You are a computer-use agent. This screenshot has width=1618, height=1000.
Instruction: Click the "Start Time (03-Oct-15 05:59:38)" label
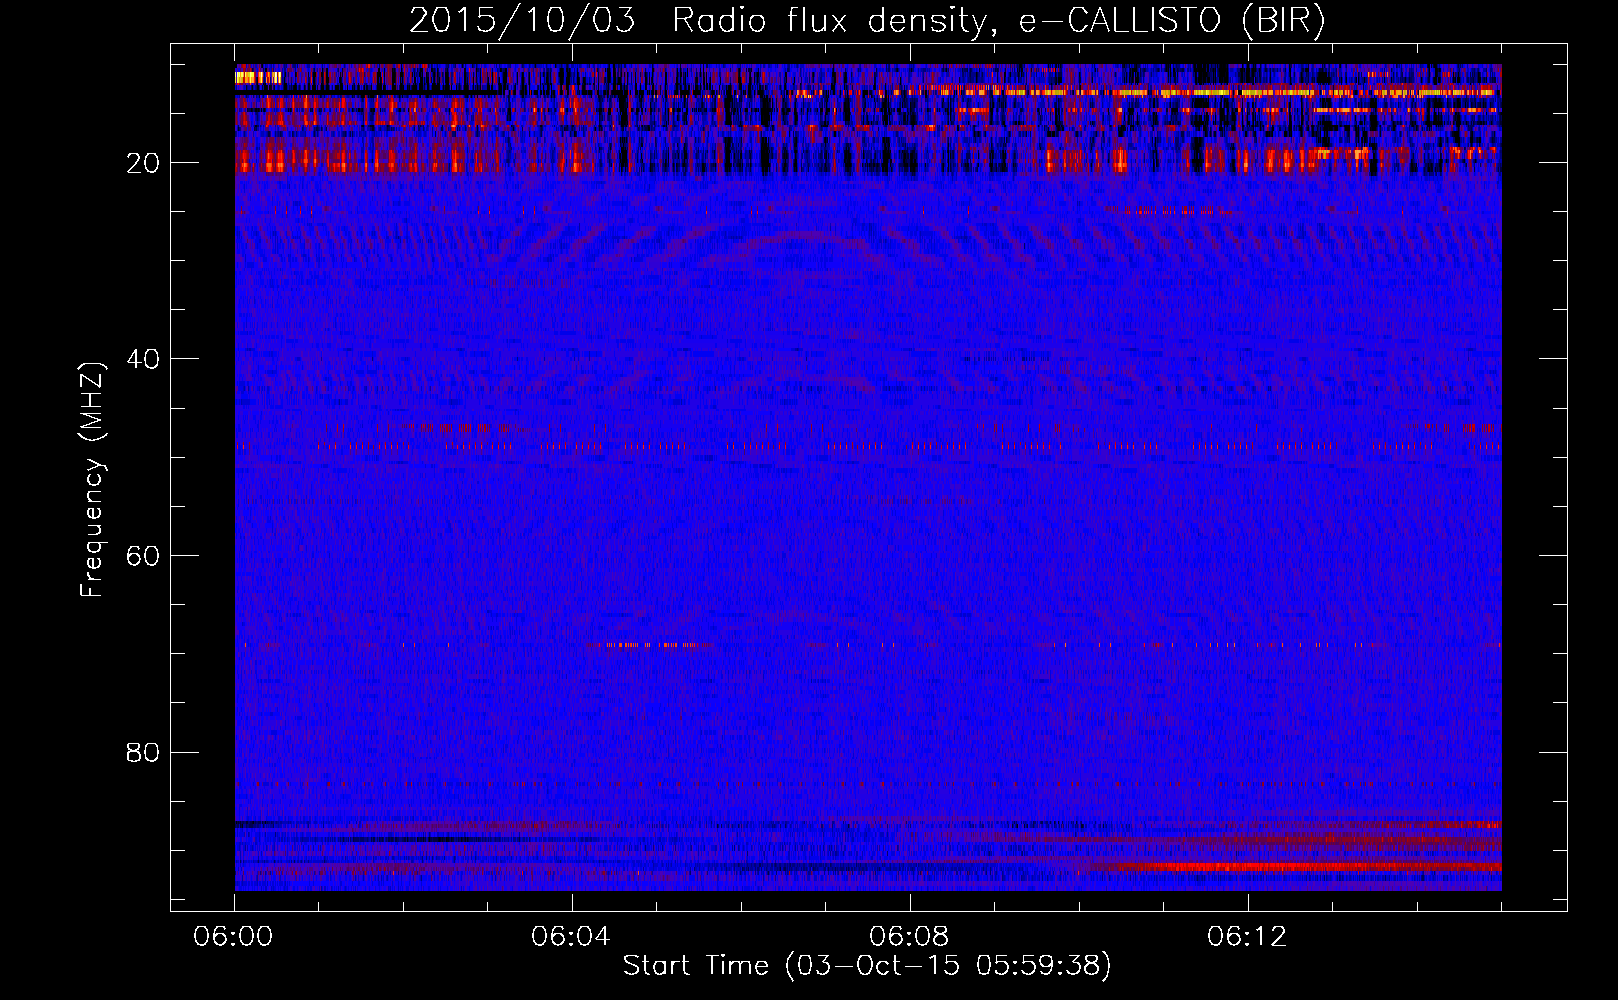(867, 966)
